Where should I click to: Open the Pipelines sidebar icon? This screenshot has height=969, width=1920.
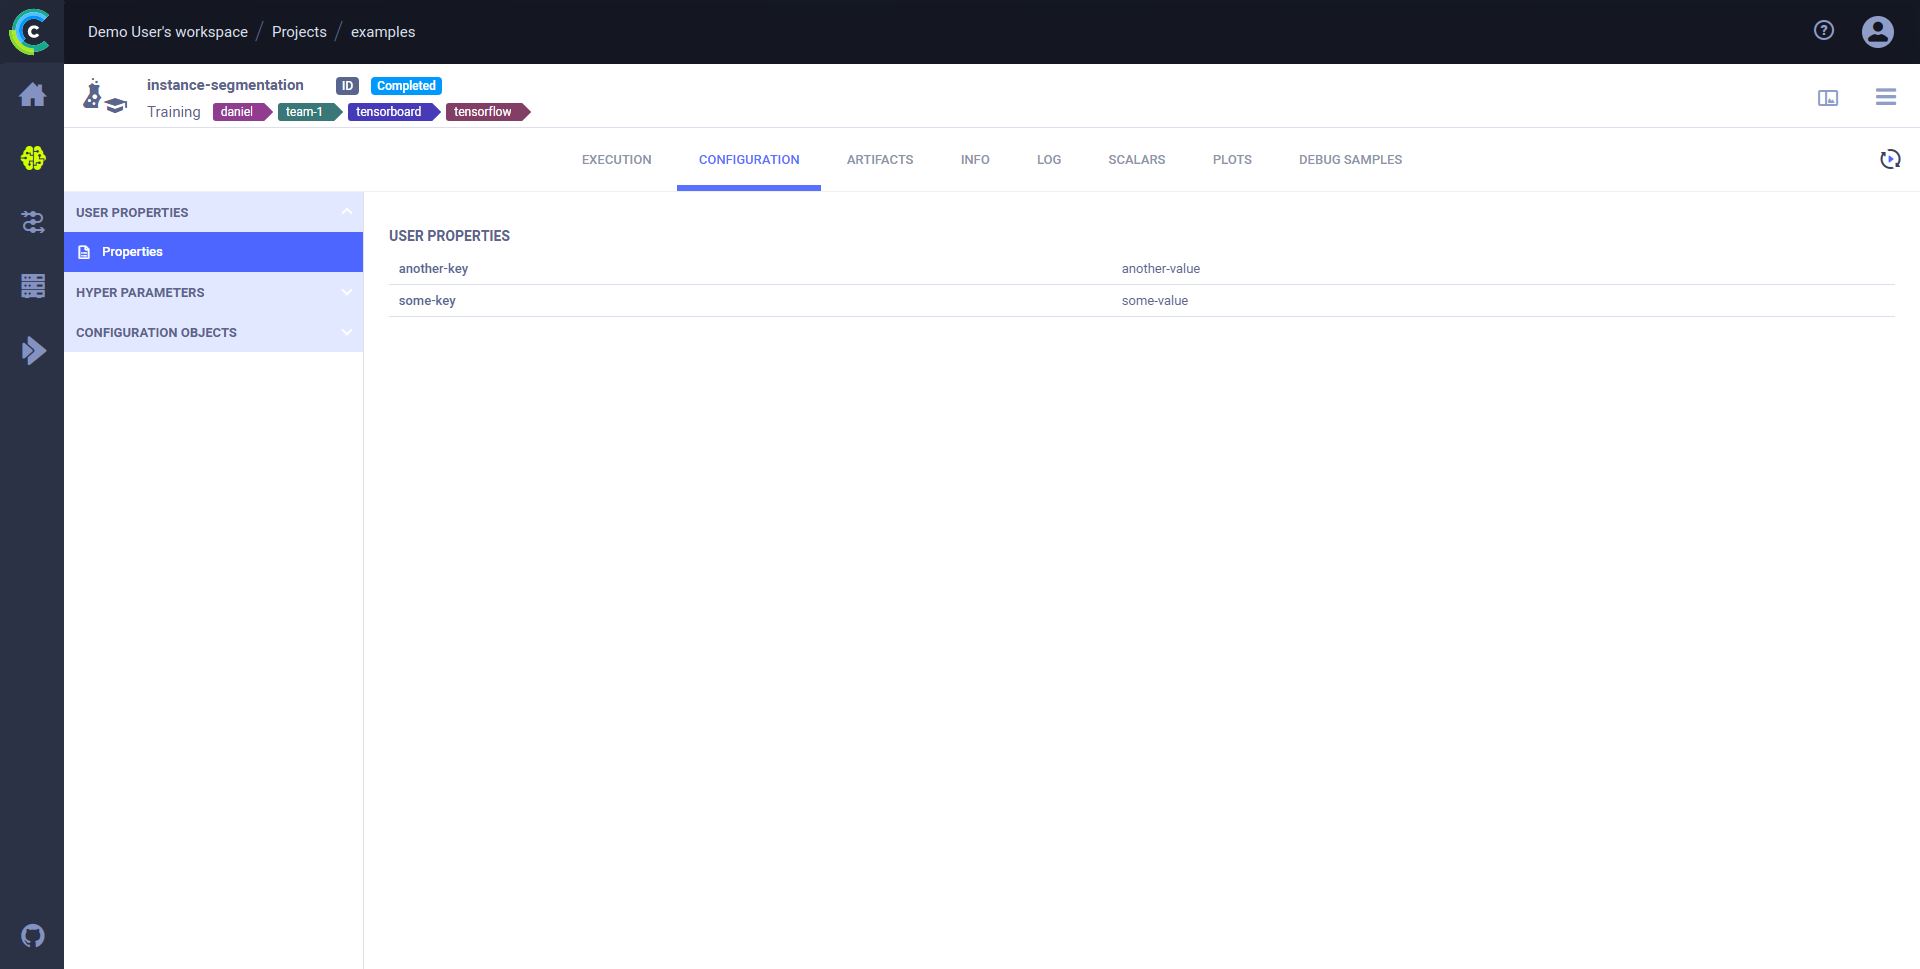(x=32, y=222)
